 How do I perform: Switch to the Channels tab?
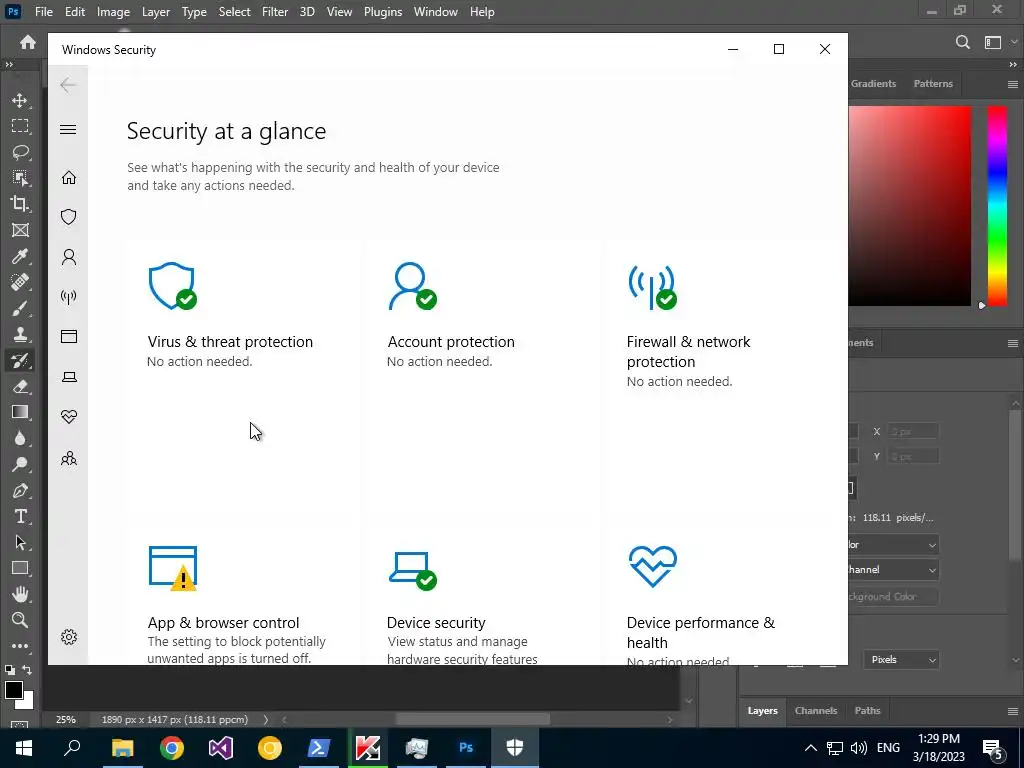point(816,711)
